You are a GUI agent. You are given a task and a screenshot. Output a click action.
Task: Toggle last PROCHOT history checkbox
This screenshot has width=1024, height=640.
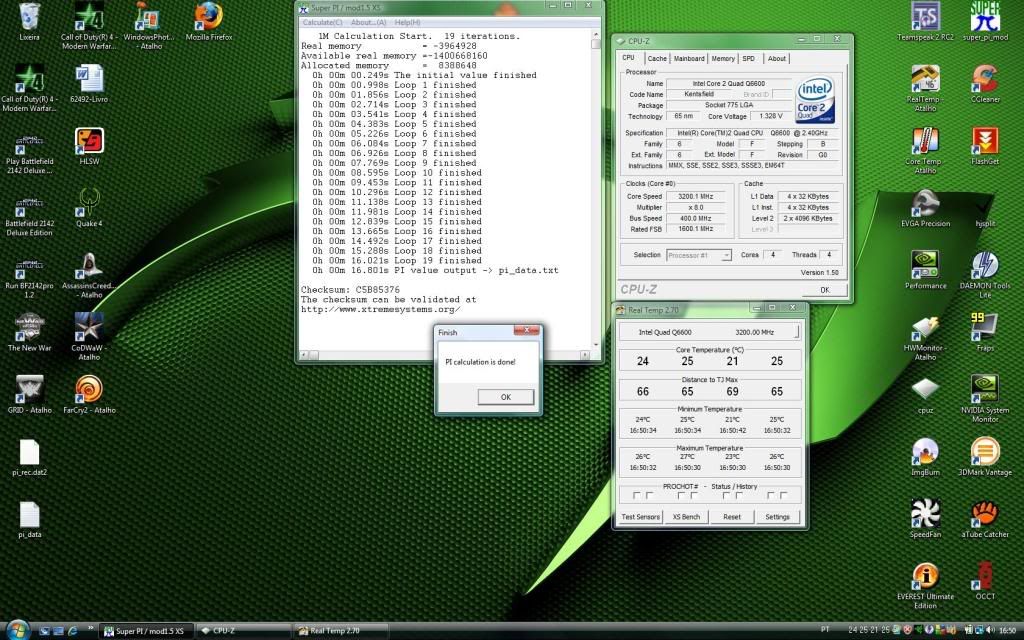point(784,496)
